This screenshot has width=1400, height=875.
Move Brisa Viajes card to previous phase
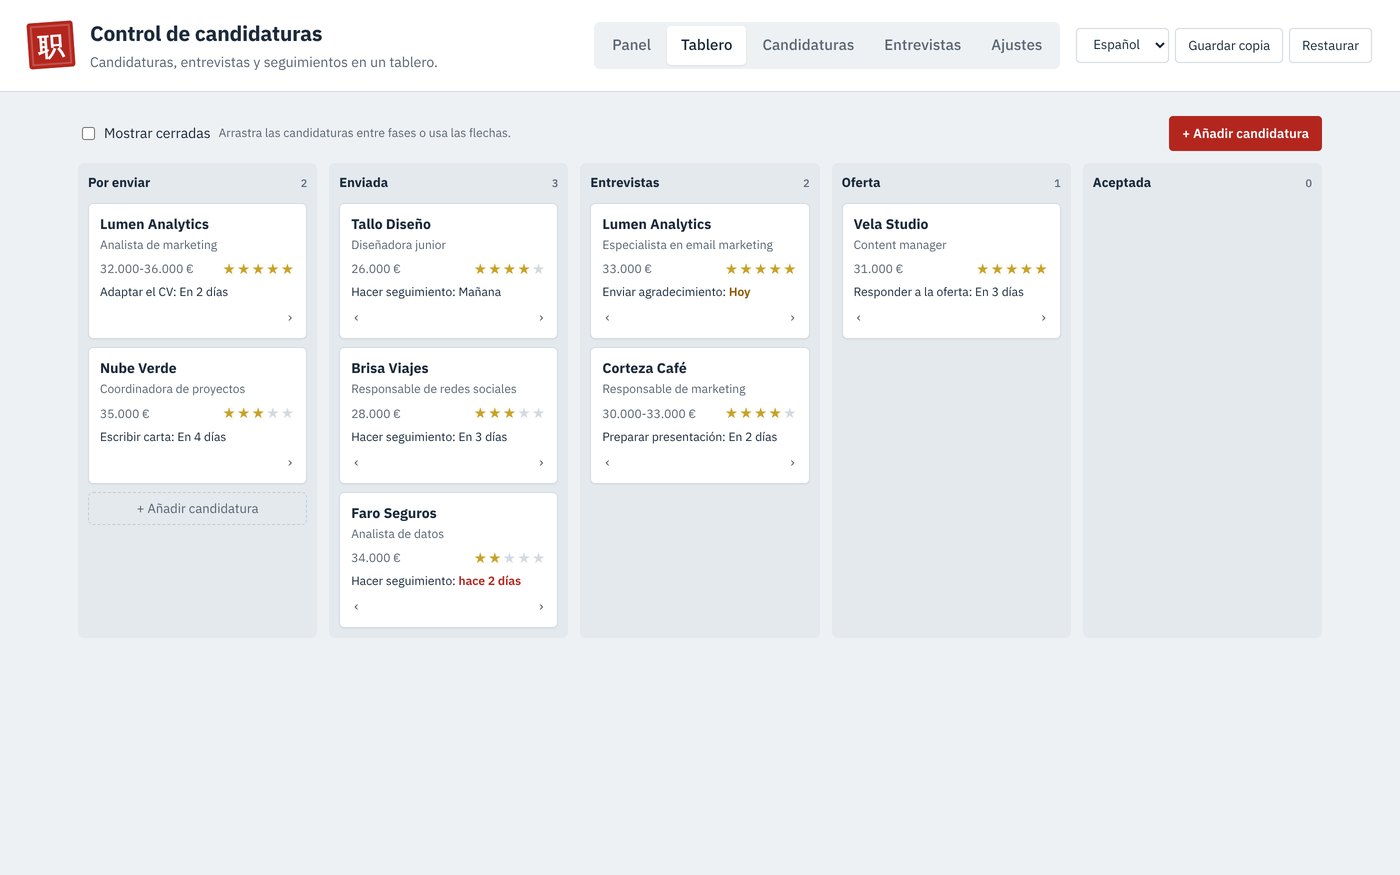(x=356, y=463)
